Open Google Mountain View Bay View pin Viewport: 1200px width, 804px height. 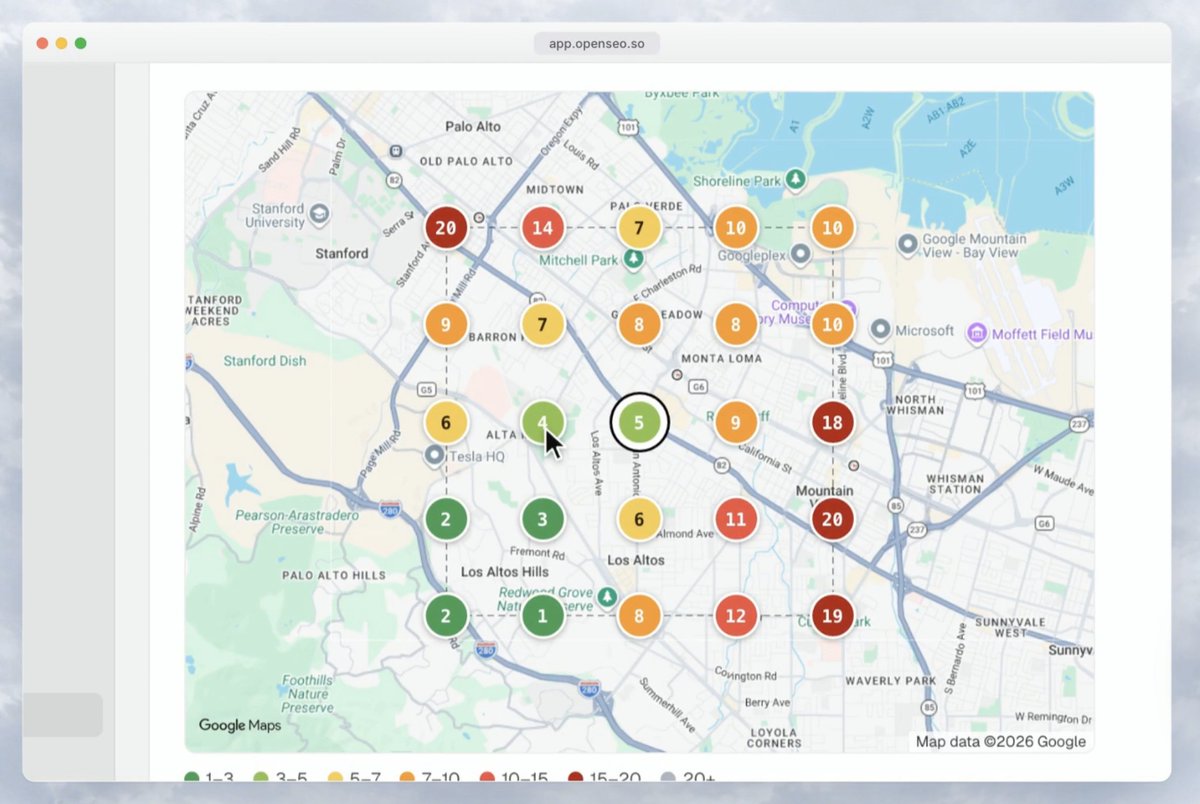coord(908,244)
